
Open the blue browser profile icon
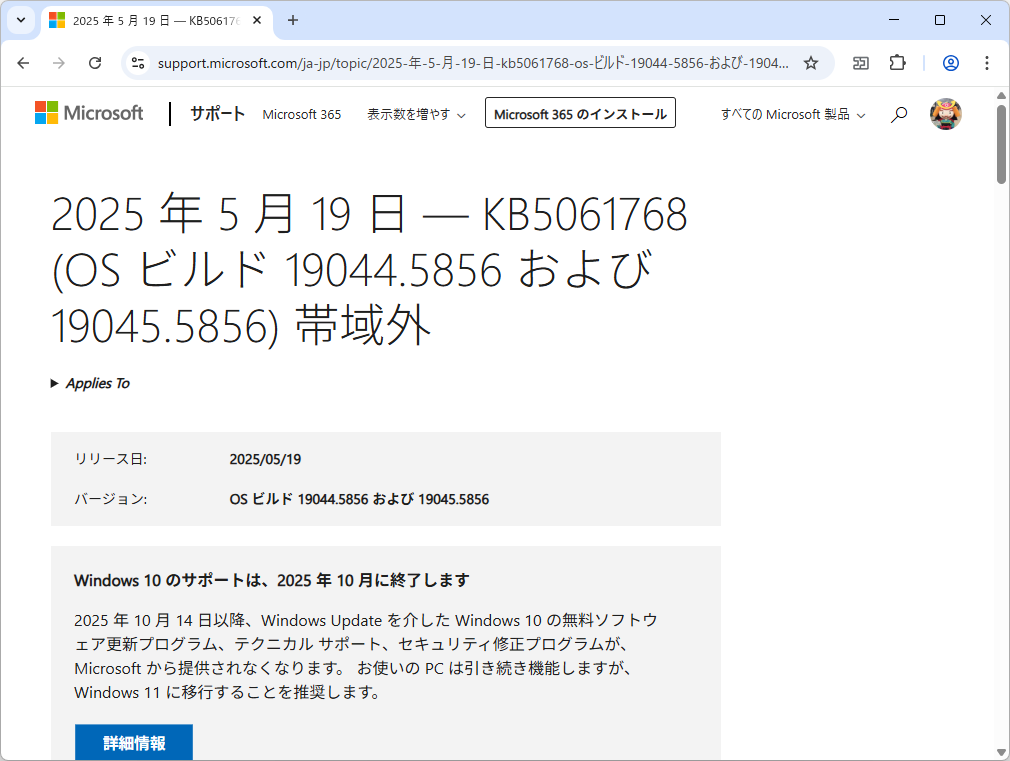click(x=949, y=62)
